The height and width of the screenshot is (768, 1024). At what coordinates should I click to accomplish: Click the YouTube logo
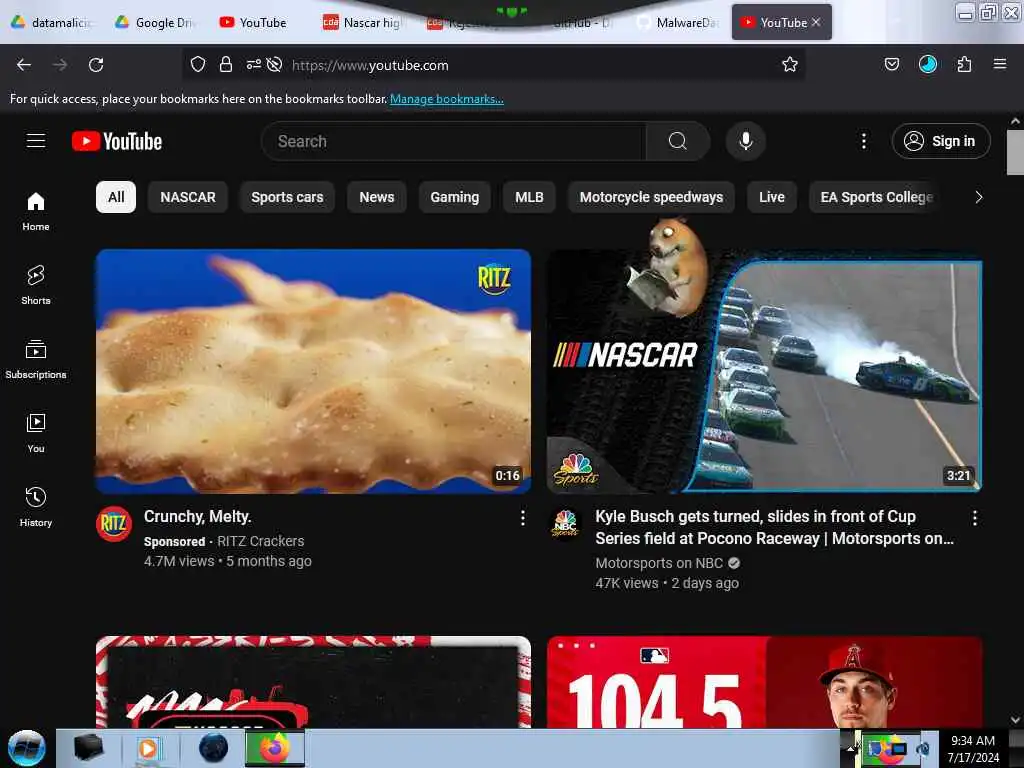117,141
